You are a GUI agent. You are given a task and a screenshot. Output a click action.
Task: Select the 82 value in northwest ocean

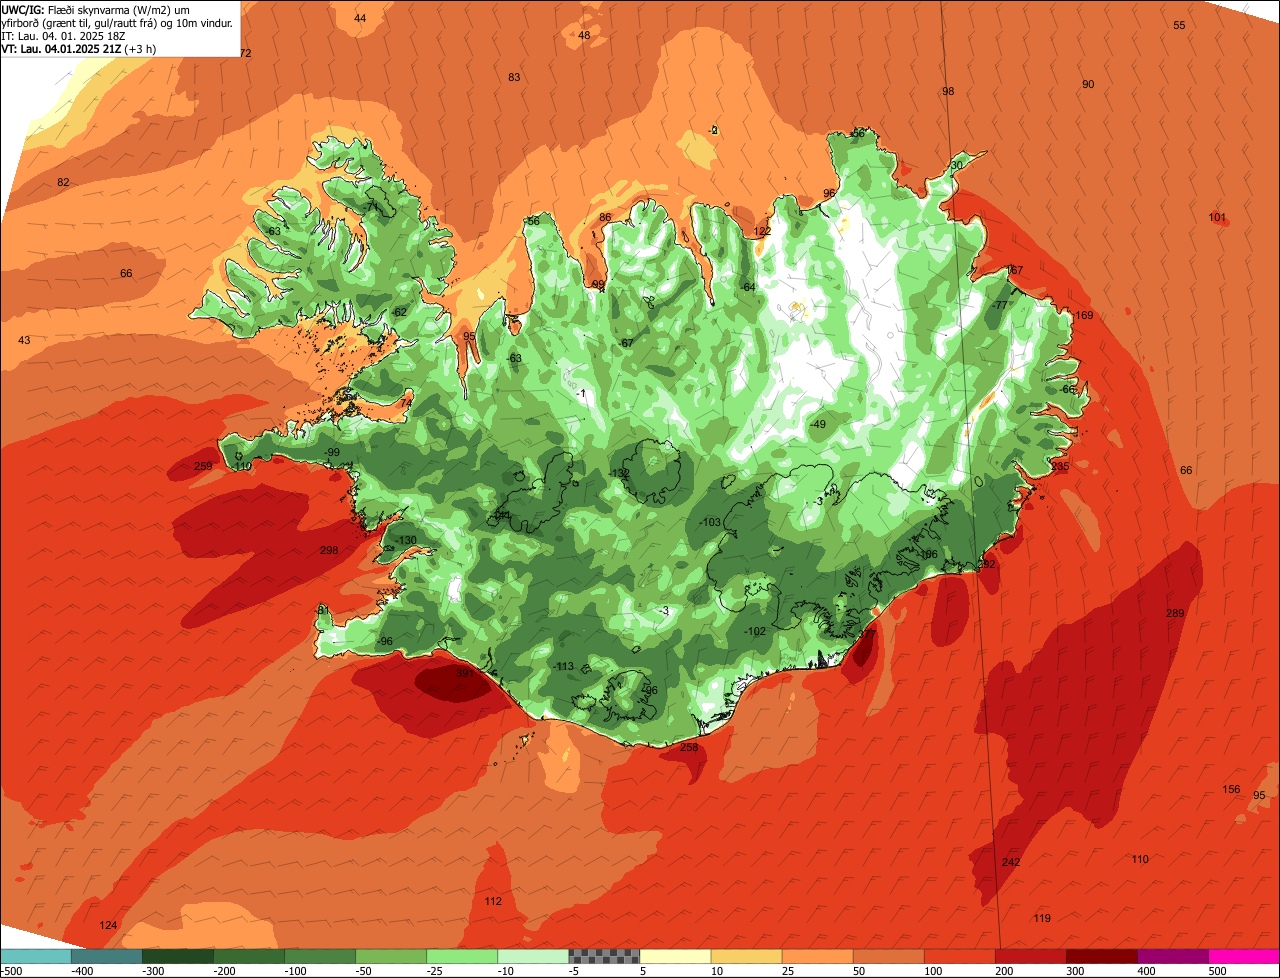click(x=63, y=182)
